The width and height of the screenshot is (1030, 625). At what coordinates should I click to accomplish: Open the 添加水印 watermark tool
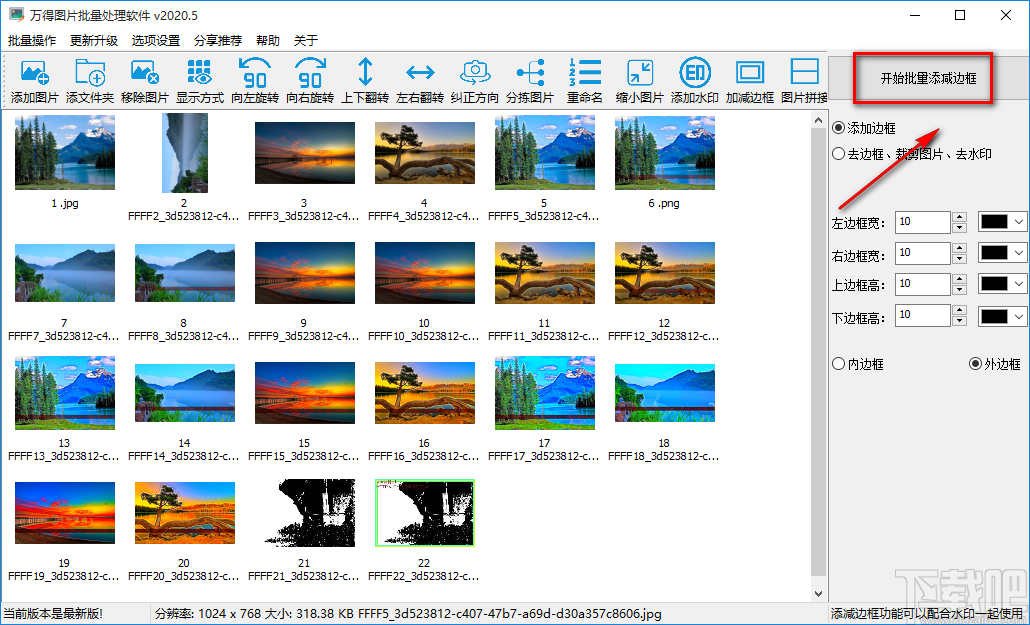[x=695, y=81]
